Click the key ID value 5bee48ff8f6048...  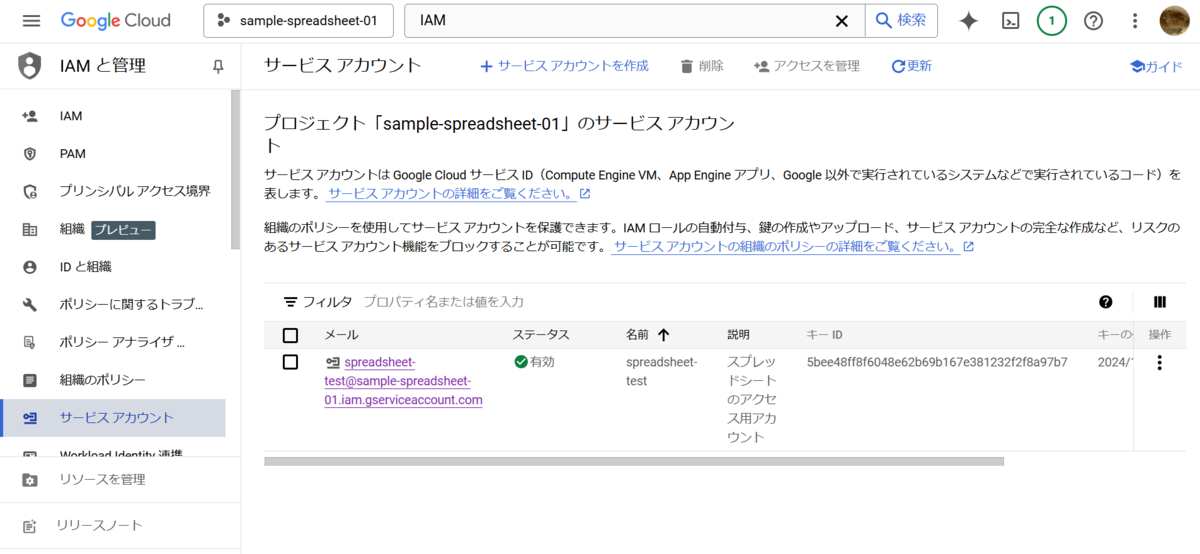pyautogui.click(x=937, y=362)
